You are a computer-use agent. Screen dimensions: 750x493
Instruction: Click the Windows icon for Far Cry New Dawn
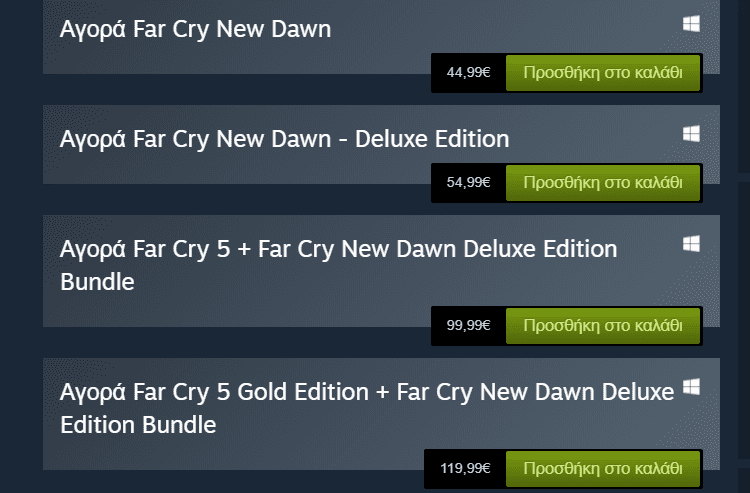691,24
